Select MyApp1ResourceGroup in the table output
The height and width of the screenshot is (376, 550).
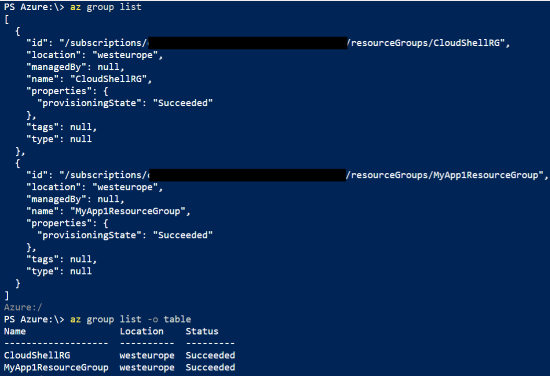(x=56, y=367)
